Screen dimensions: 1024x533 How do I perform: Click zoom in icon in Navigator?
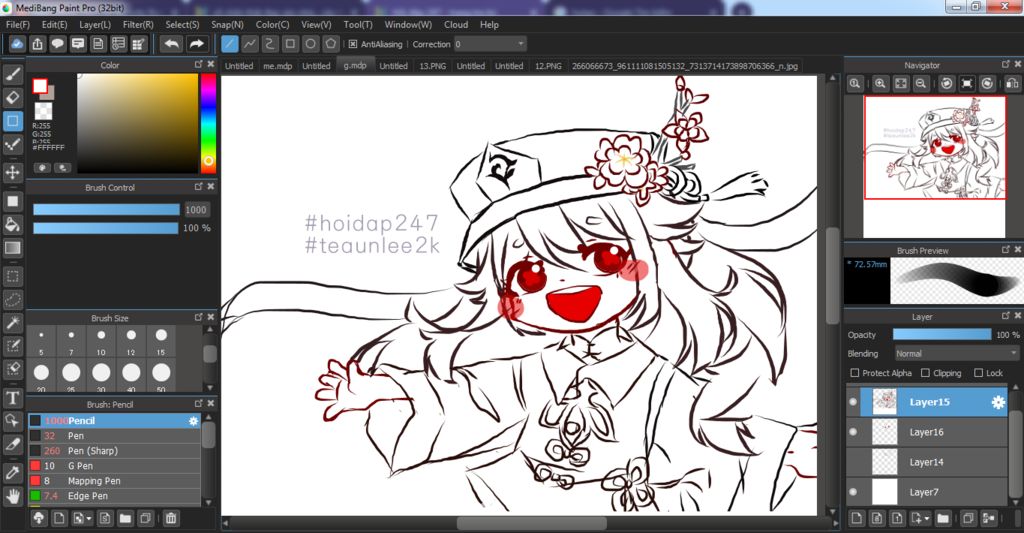(x=880, y=84)
